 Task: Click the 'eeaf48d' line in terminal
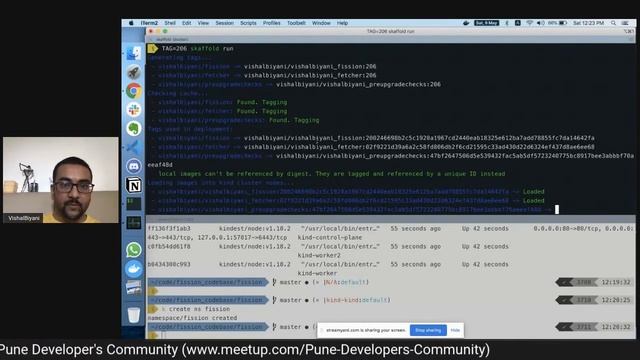click(x=160, y=165)
